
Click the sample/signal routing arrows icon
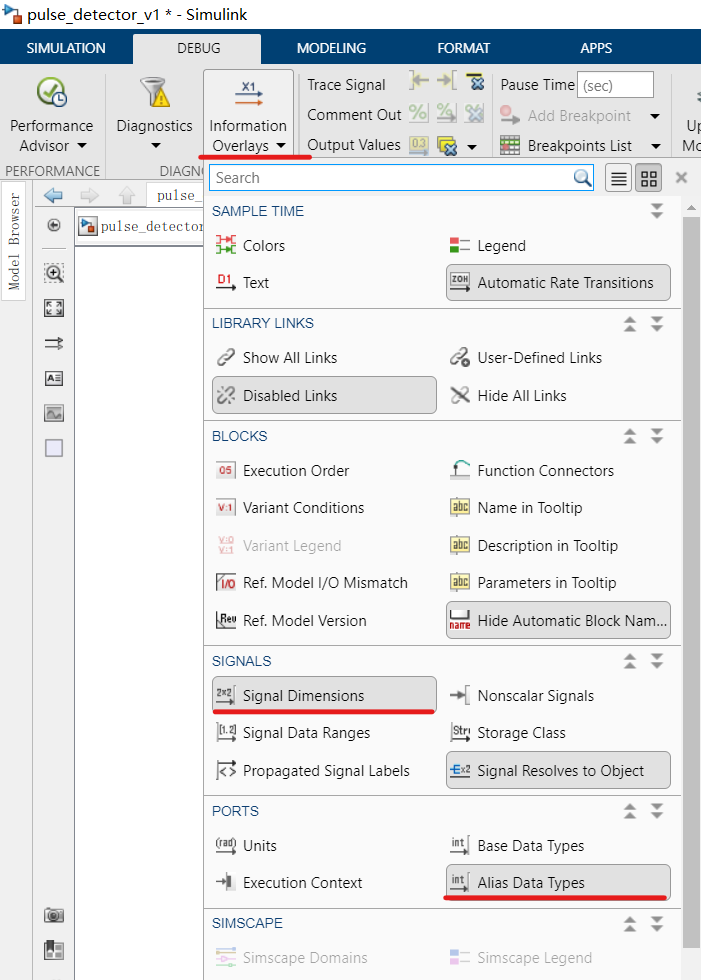coord(54,343)
